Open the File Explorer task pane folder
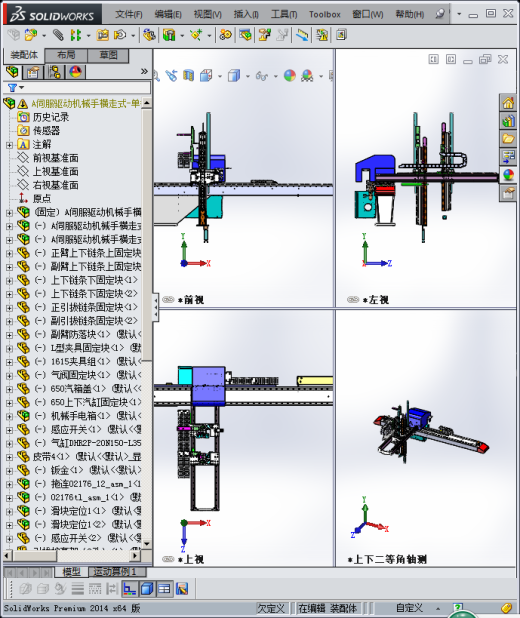Viewport: 520px width, 618px height. [508, 139]
